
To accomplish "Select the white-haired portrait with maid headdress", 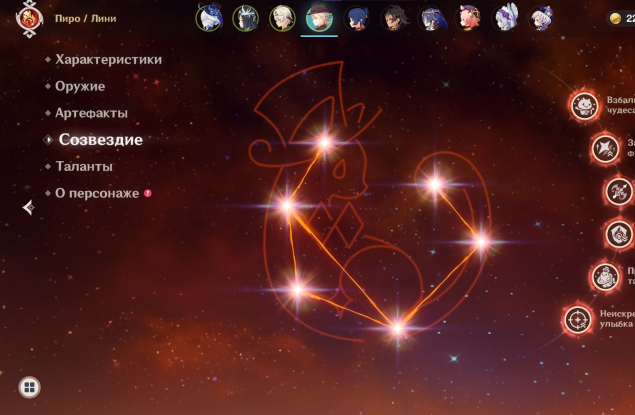I will click(x=506, y=18).
